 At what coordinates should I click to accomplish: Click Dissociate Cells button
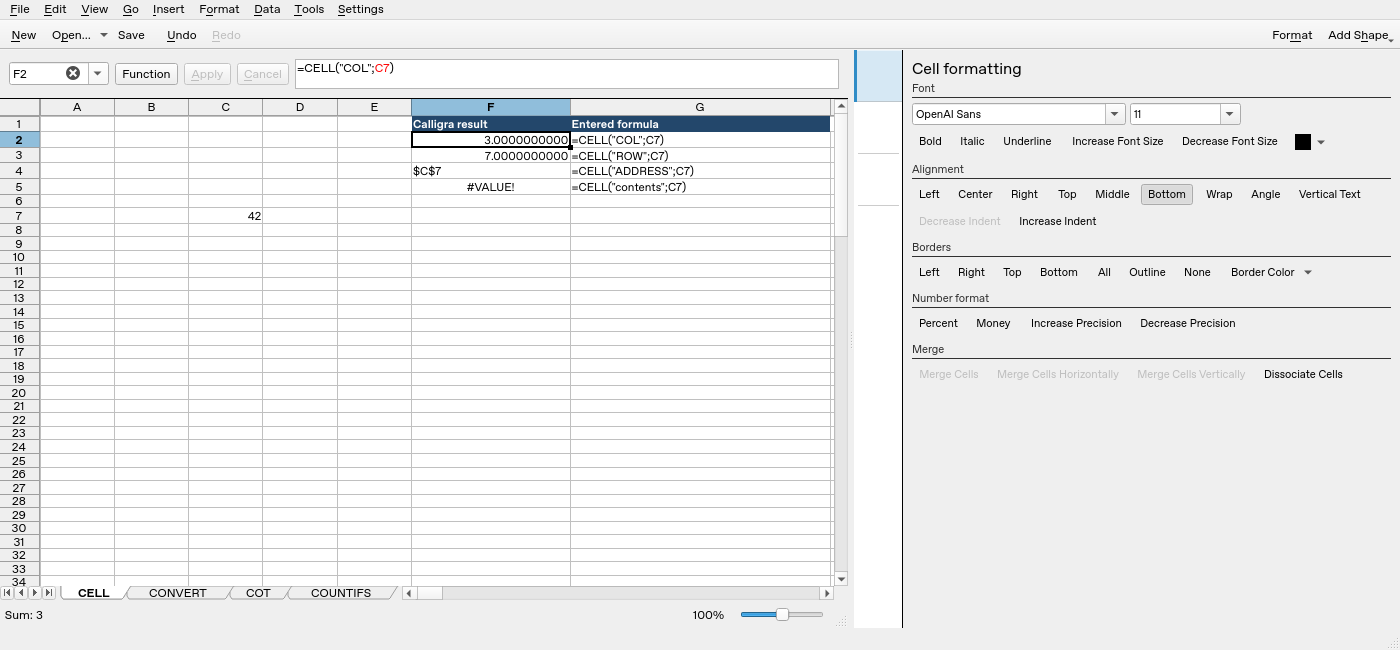[1303, 374]
